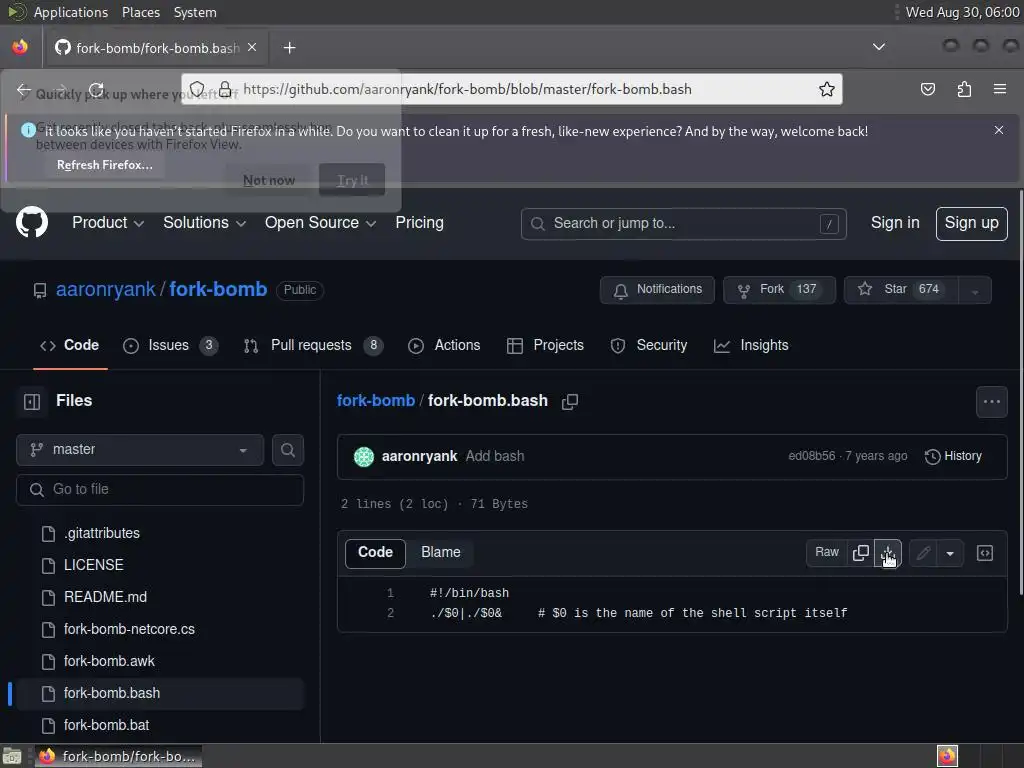Open file History link
This screenshot has width=1024, height=768.
pyautogui.click(x=953, y=456)
